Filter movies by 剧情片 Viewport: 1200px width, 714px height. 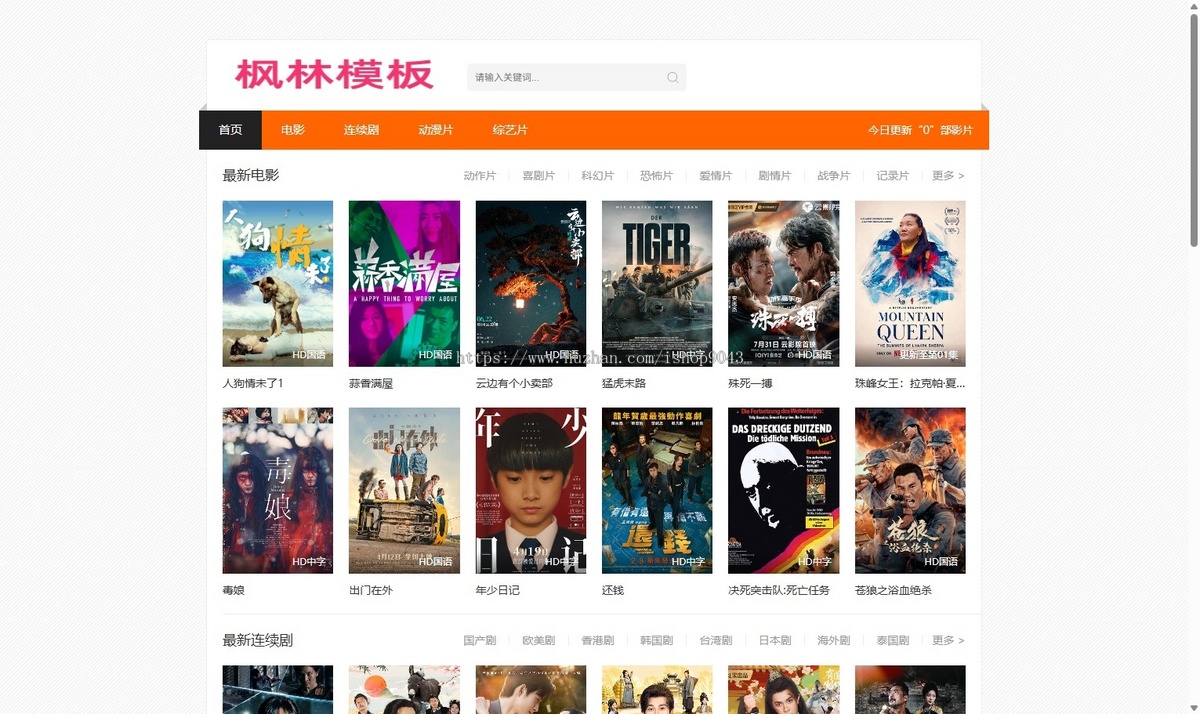[775, 176]
